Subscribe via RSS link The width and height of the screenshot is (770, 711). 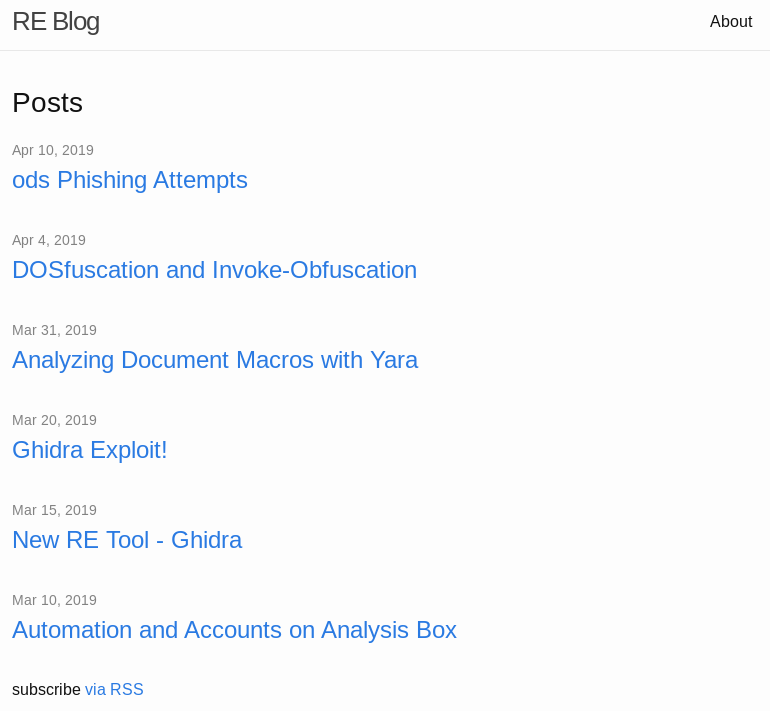tap(114, 690)
